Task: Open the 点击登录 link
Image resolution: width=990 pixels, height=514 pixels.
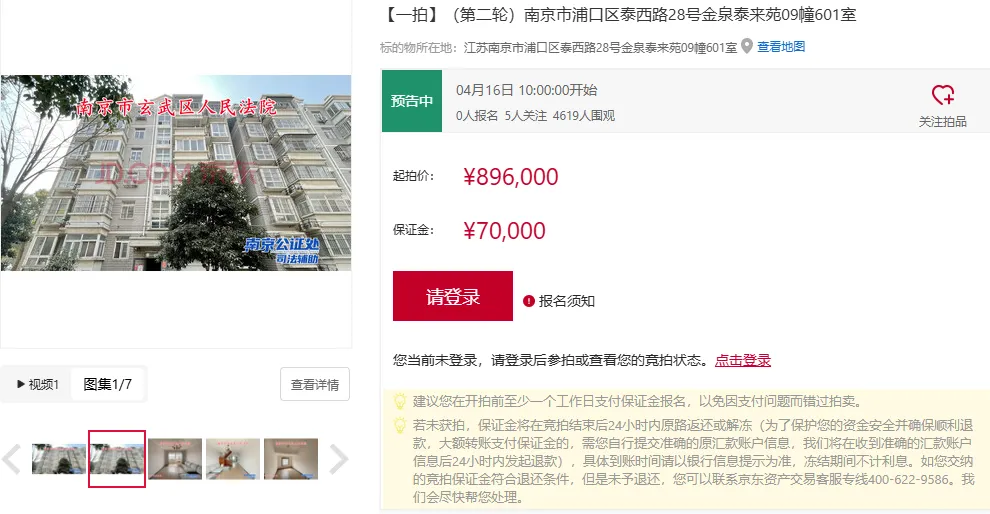Action: pyautogui.click(x=742, y=361)
